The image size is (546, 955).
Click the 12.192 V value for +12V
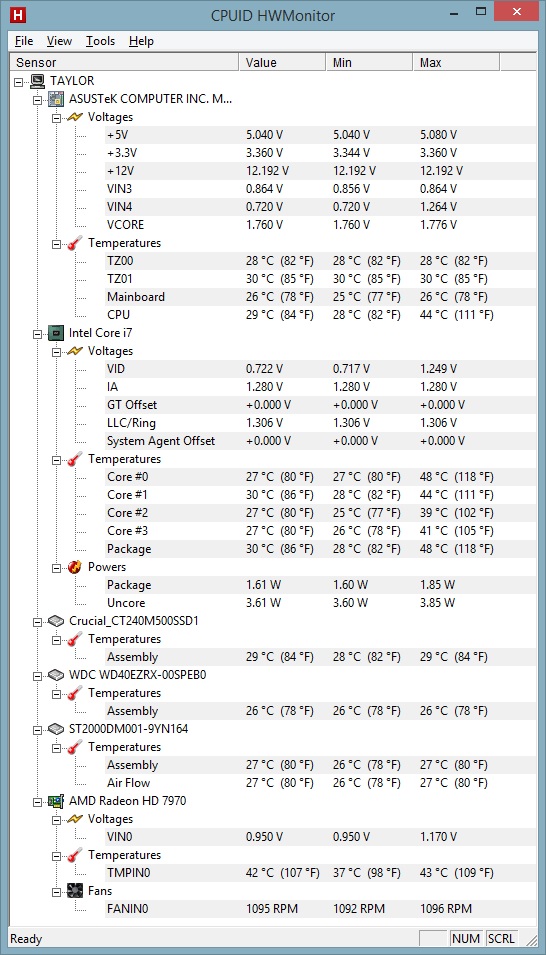click(268, 171)
